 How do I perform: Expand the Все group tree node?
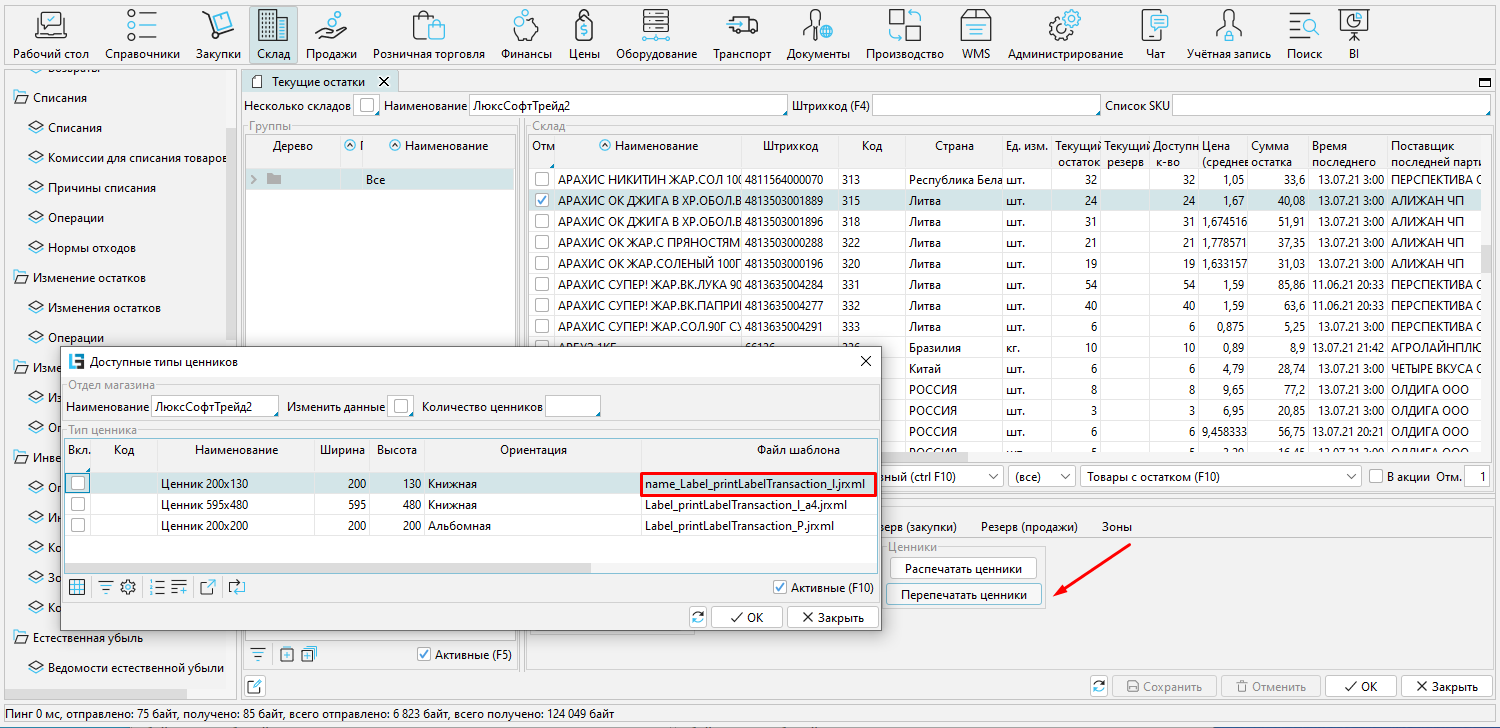coord(253,180)
